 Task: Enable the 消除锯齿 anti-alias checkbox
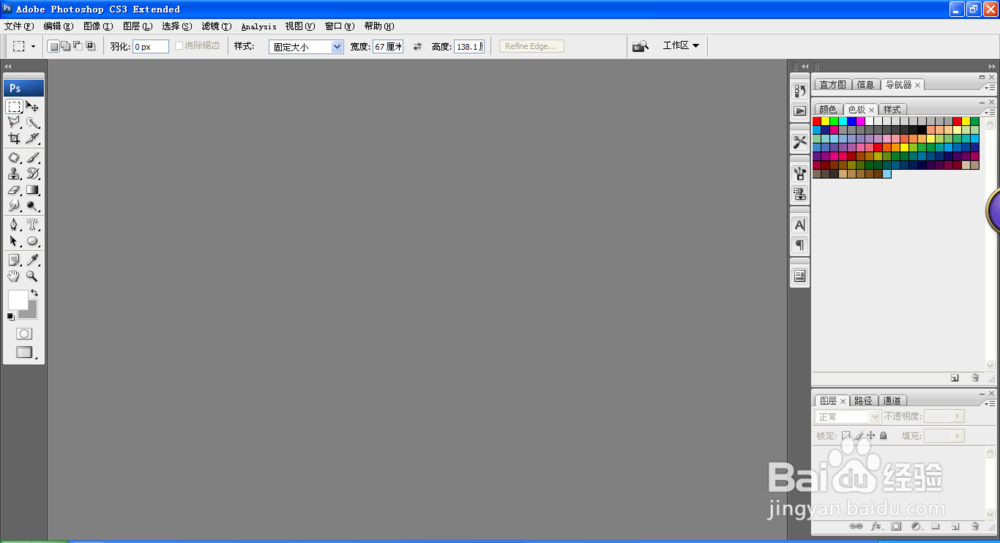(179, 46)
